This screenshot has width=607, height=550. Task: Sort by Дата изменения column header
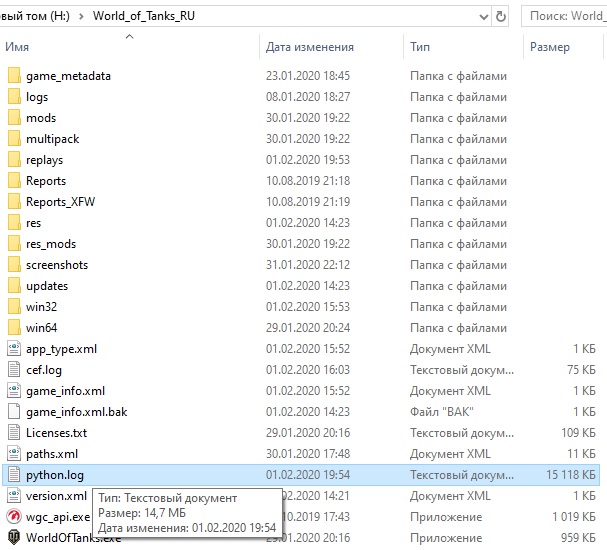(310, 47)
